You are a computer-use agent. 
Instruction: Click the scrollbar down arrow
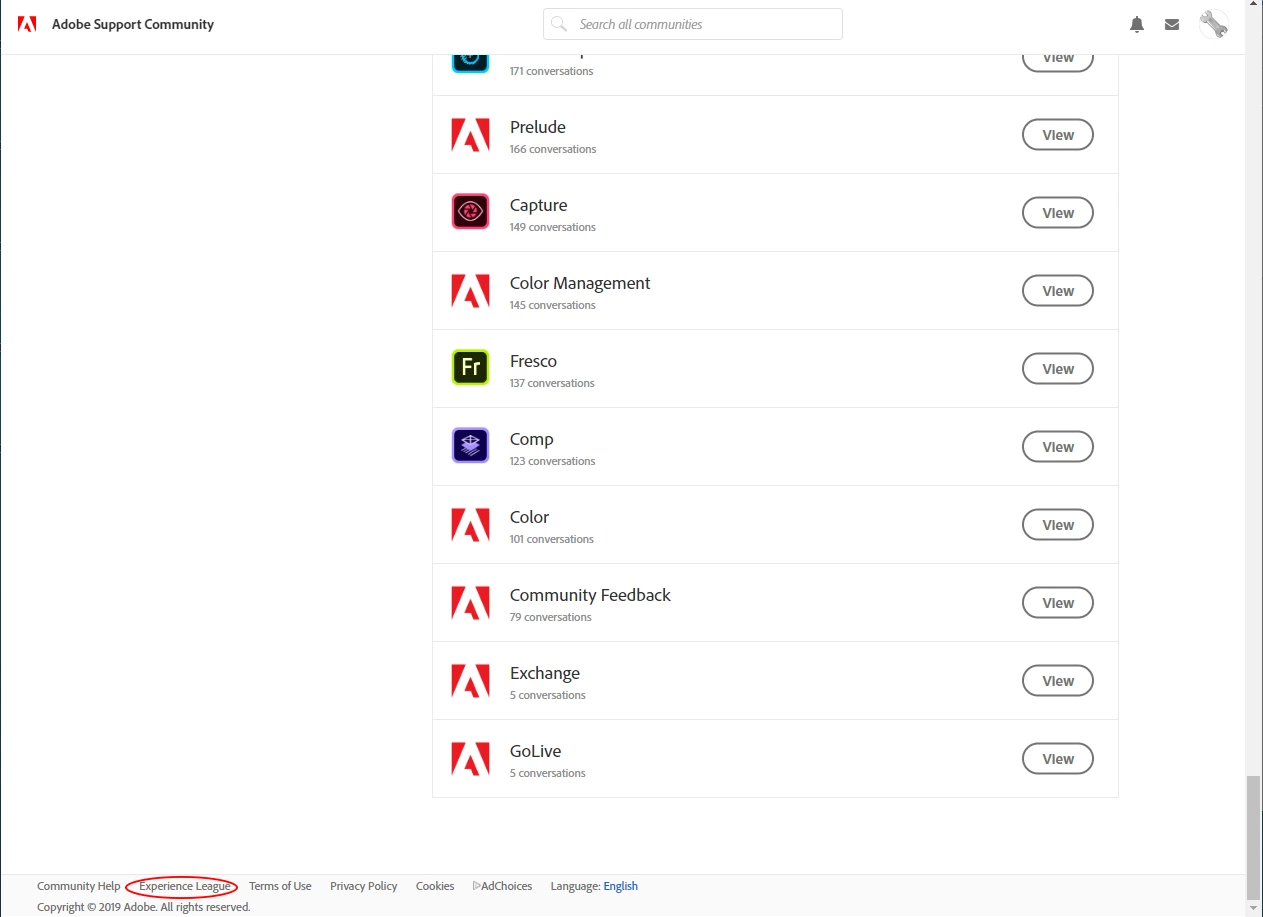(x=1254, y=908)
